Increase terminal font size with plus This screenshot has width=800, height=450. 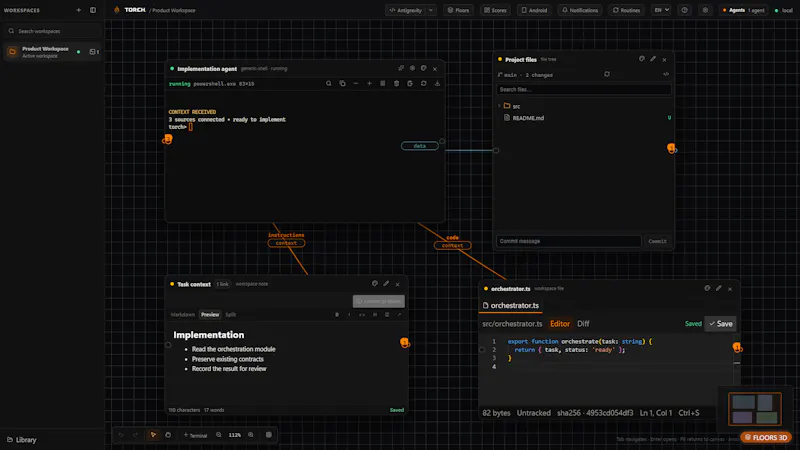tap(369, 84)
